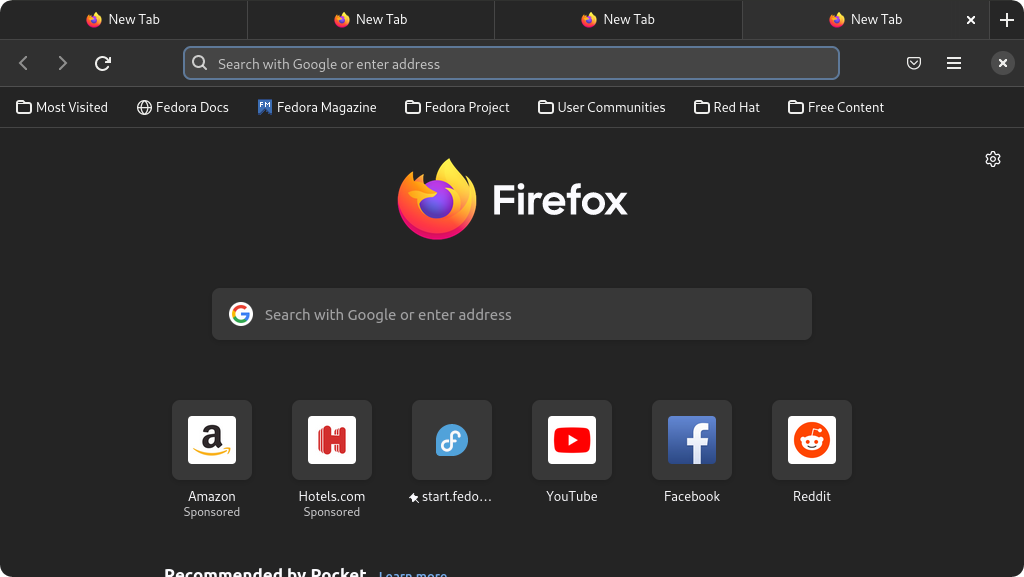Image resolution: width=1024 pixels, height=577 pixels.
Task: Open new tab with plus button
Action: 1006,20
